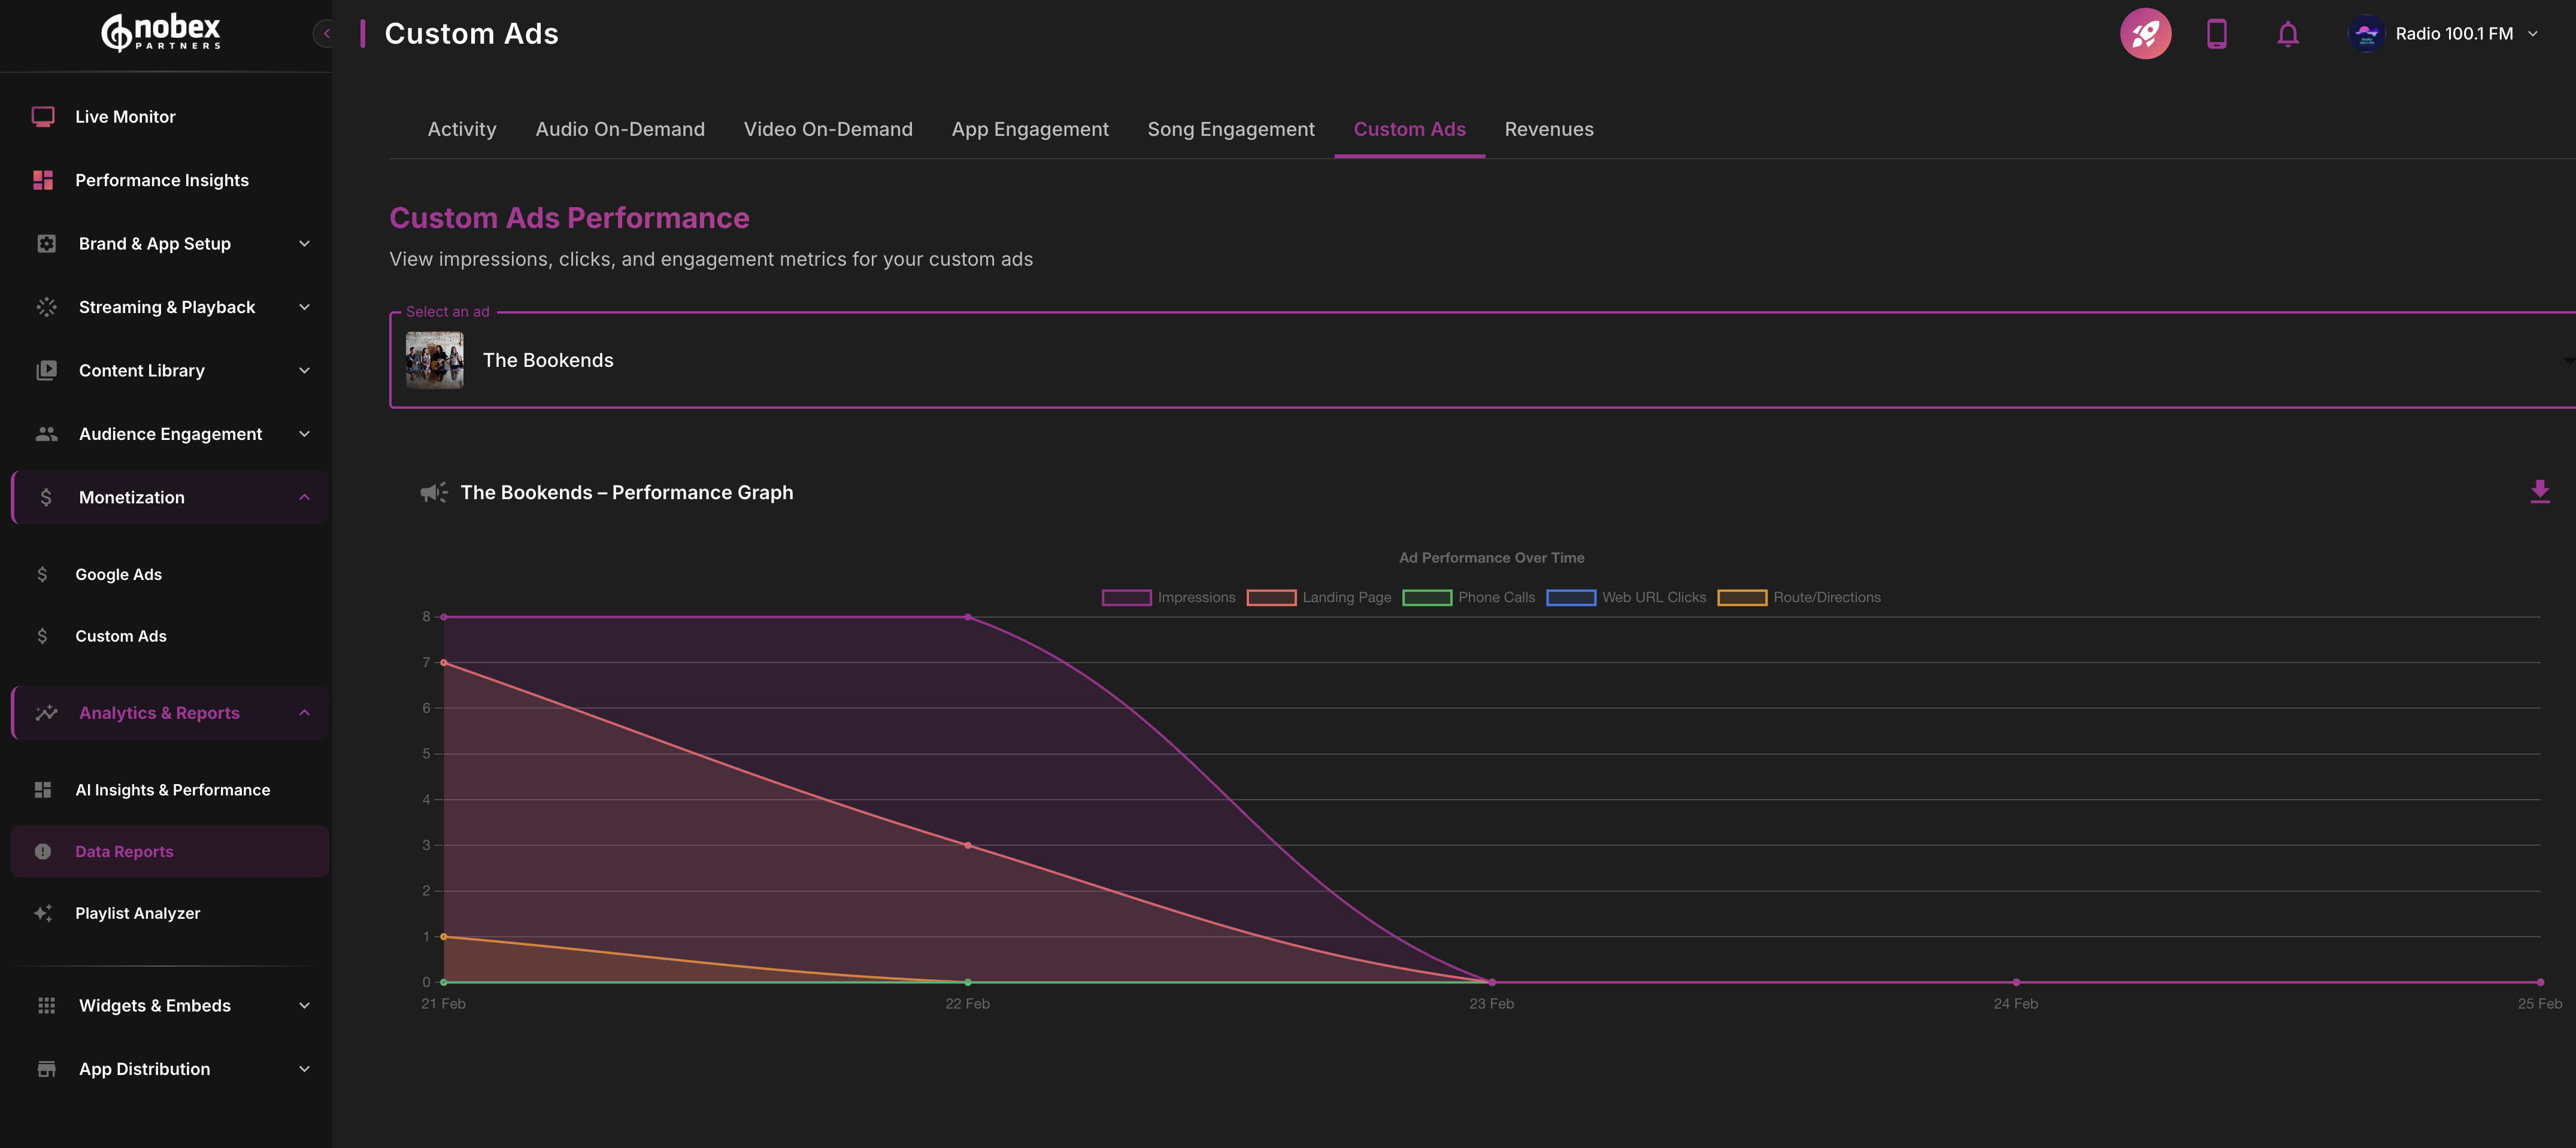
Task: Switch to the Song Engagement tab
Action: (1230, 129)
